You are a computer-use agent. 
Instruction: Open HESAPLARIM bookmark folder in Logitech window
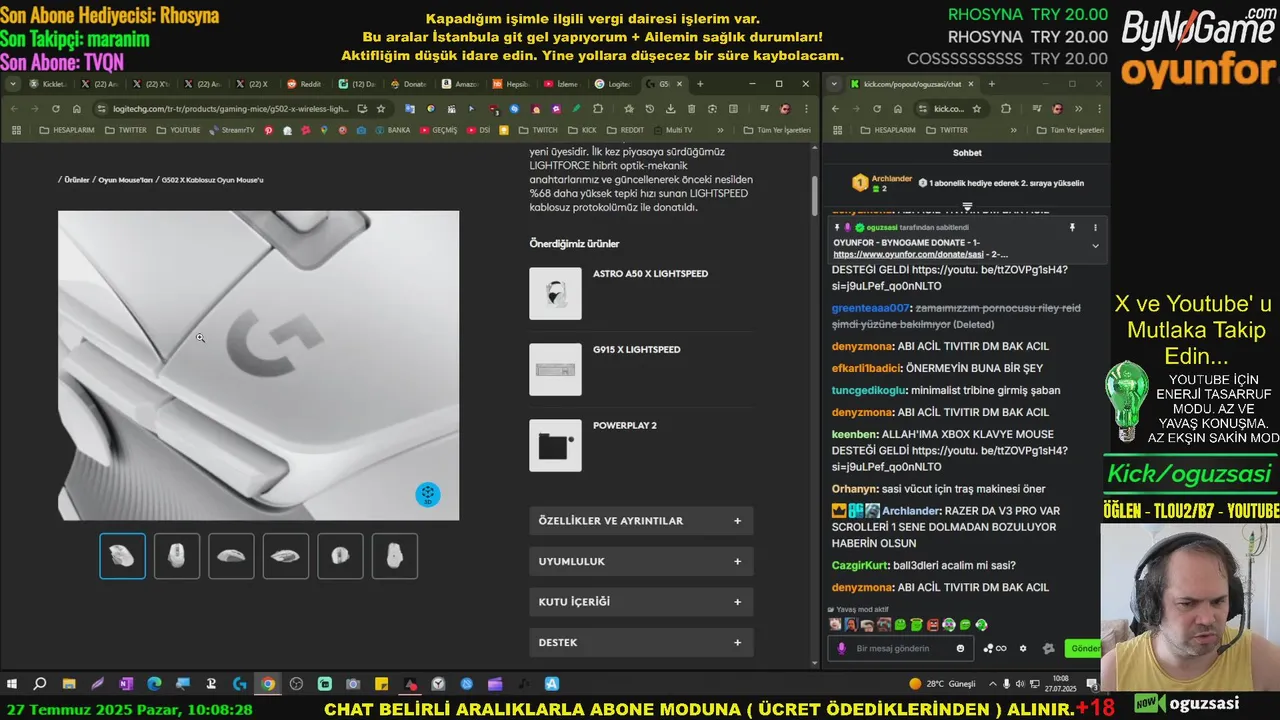point(66,130)
